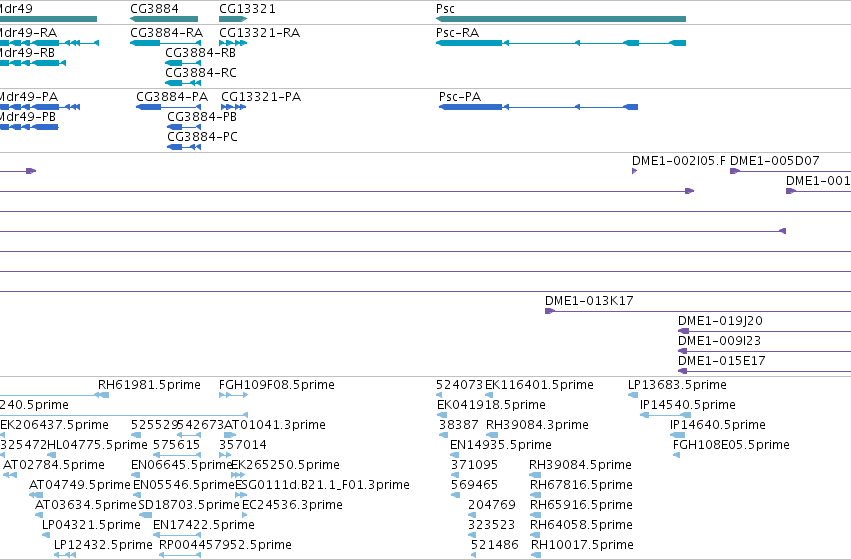Click the CG3884-PA label

click(x=172, y=97)
